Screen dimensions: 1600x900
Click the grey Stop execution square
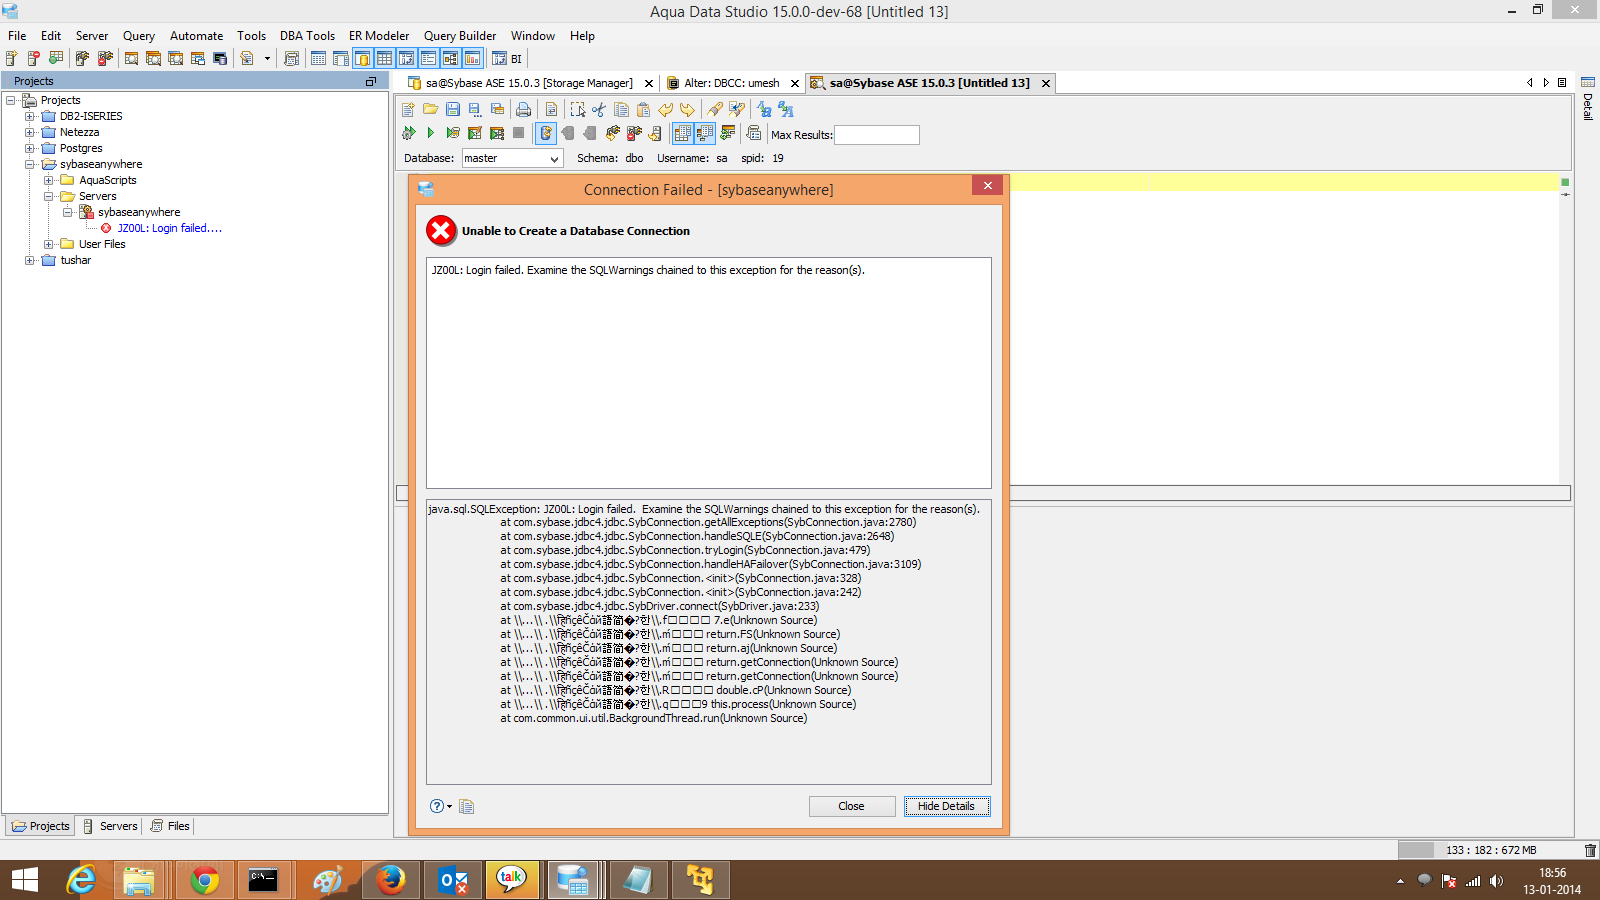click(518, 133)
